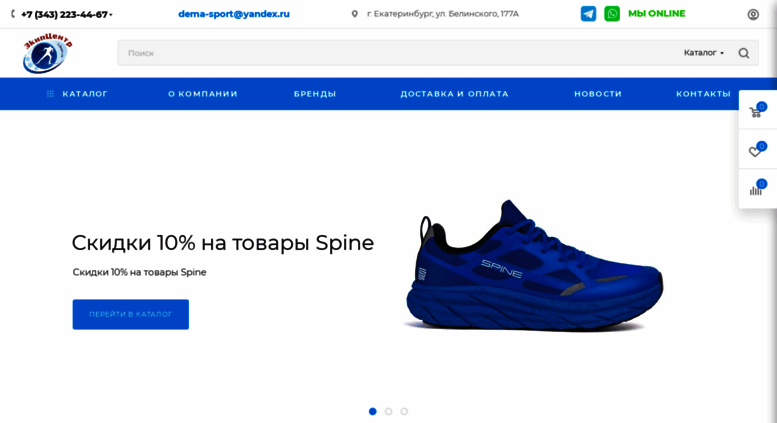Expand the Каталог dropdown in search bar
Viewport: 777px width, 423px height.
click(704, 53)
